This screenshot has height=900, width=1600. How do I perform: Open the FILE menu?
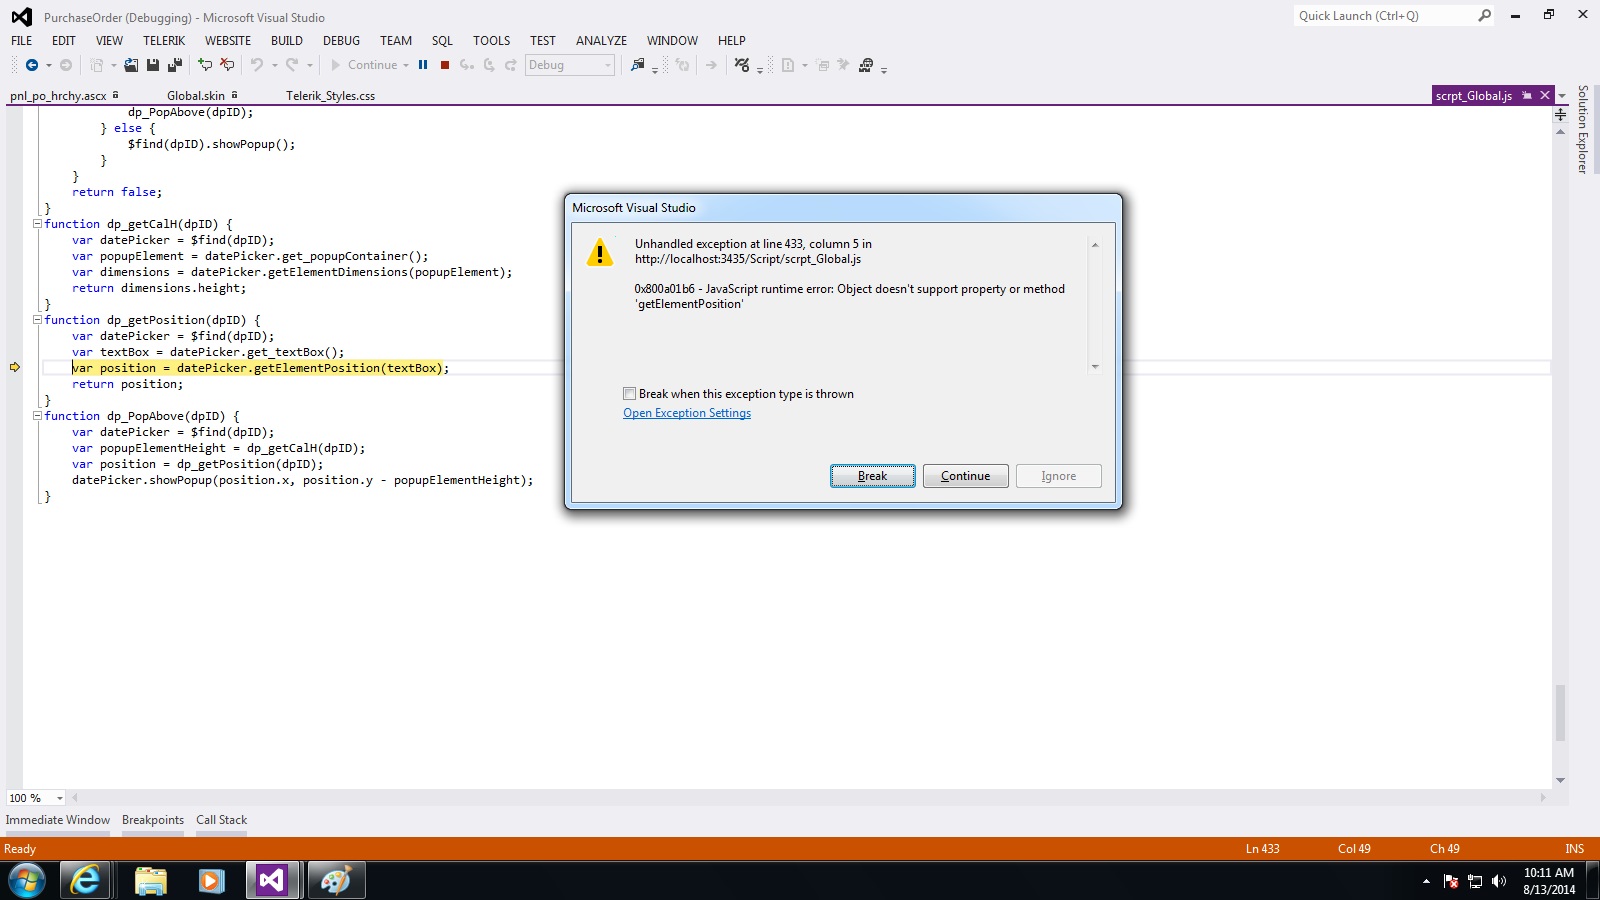(21, 41)
